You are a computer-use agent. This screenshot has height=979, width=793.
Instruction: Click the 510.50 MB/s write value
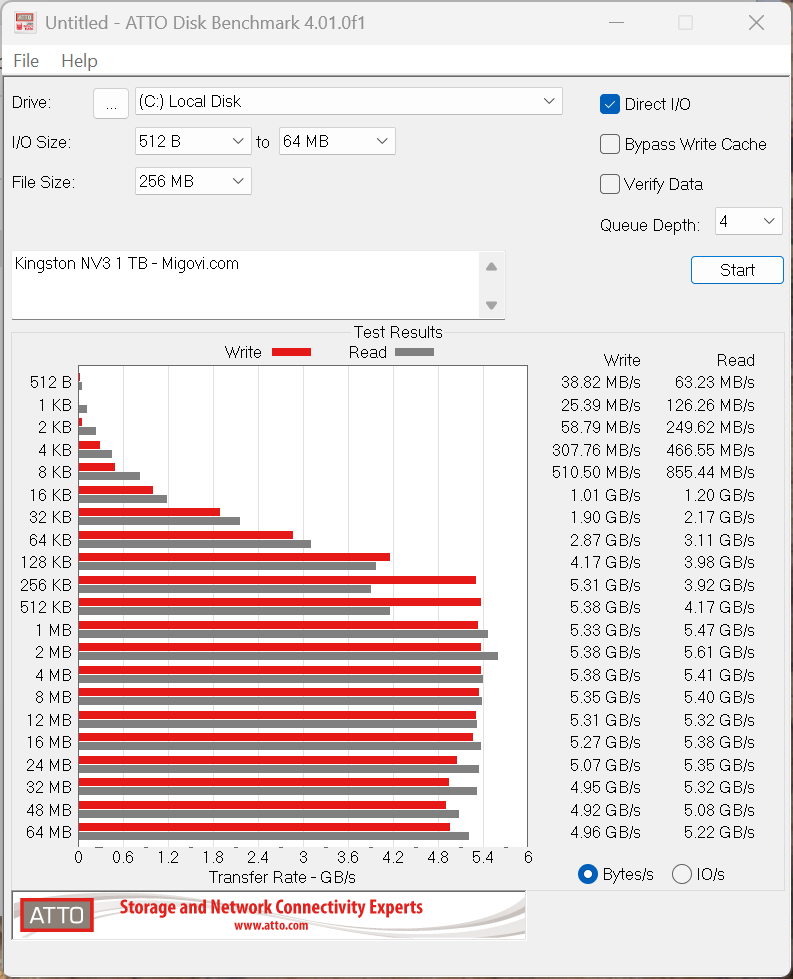point(596,472)
